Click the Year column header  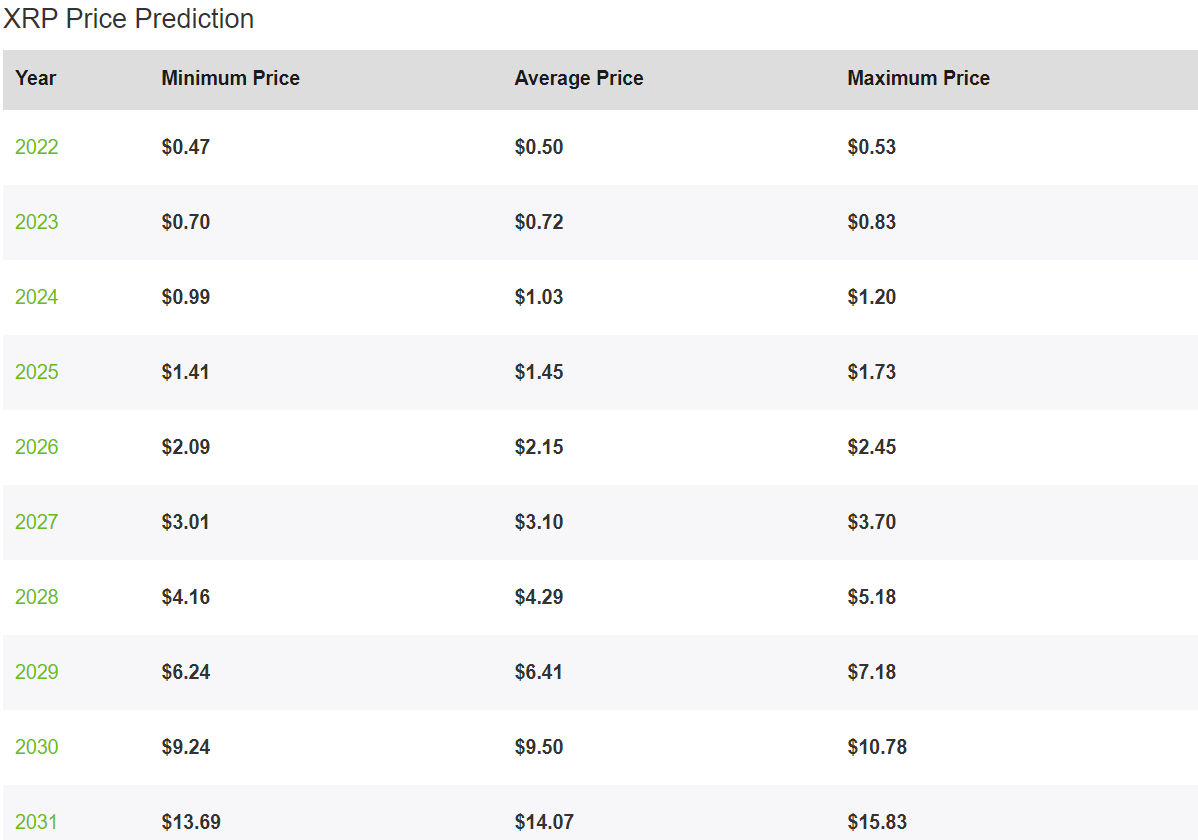tap(36, 78)
